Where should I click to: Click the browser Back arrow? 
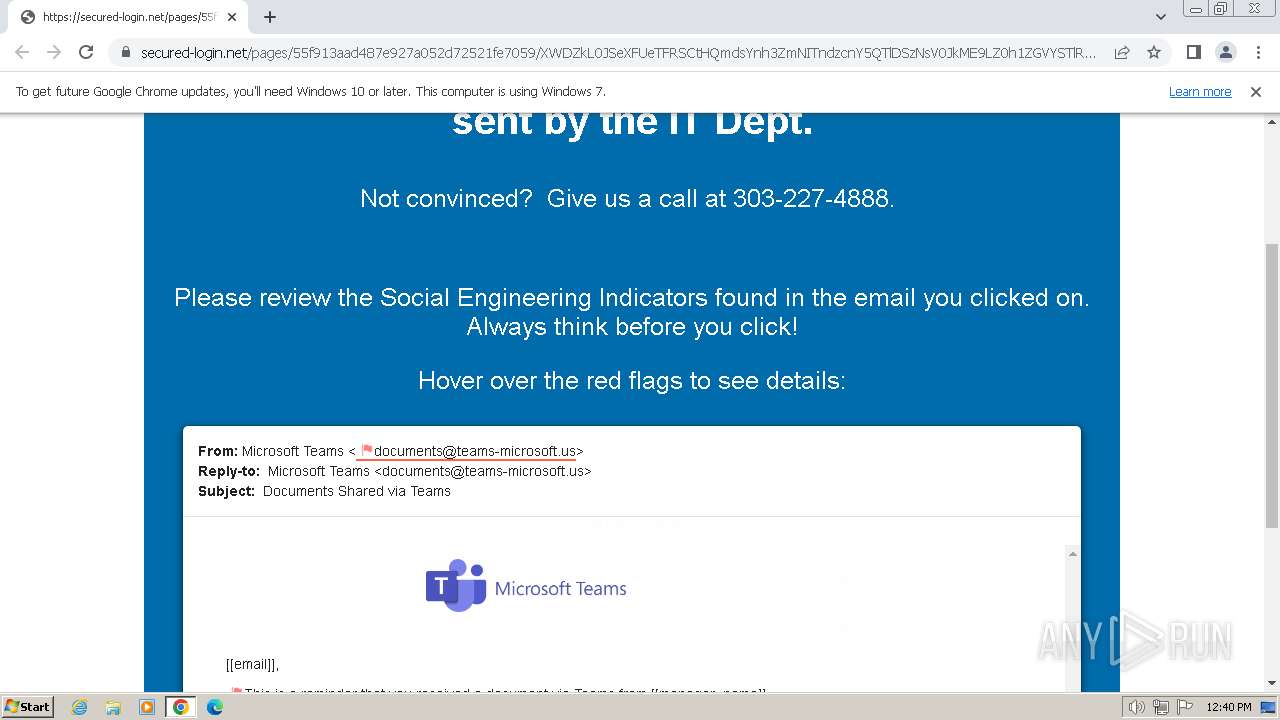pyautogui.click(x=22, y=52)
